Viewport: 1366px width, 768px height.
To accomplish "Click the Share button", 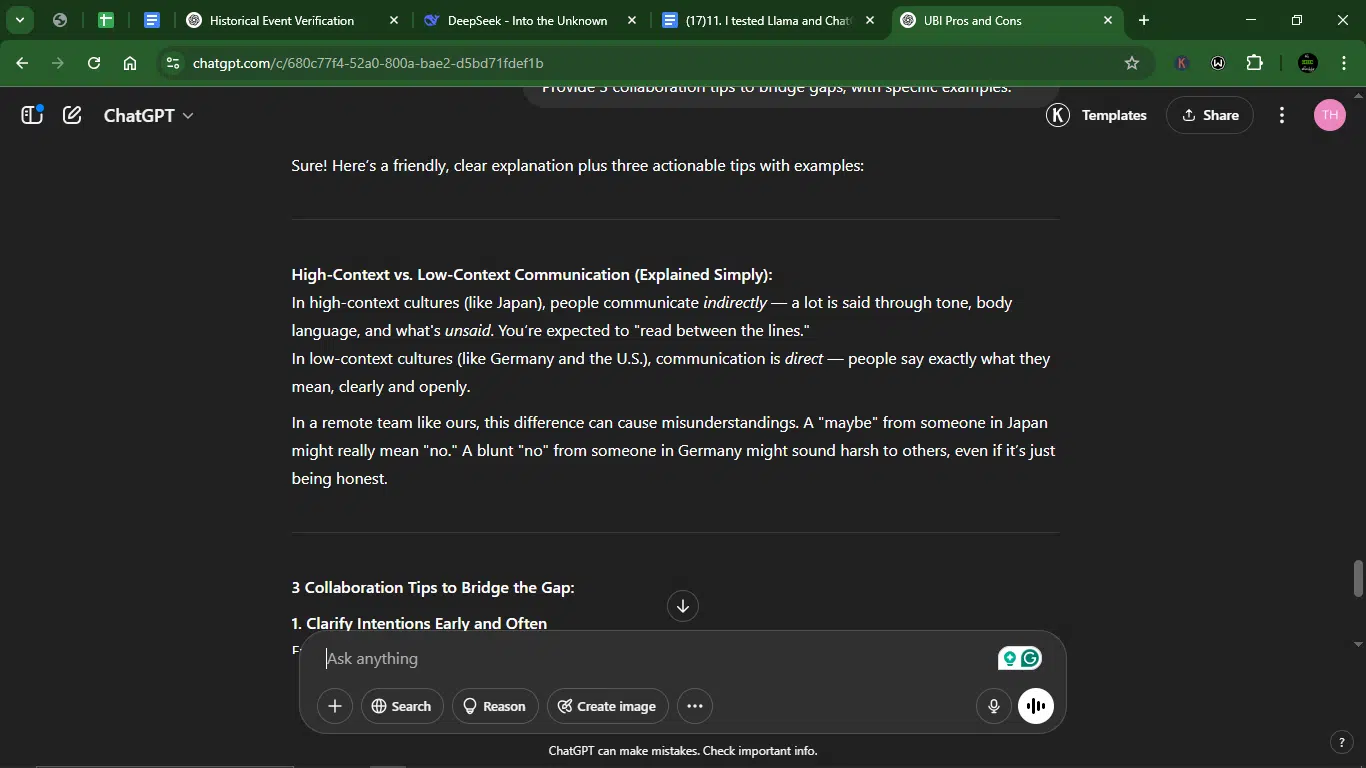I will pyautogui.click(x=1210, y=115).
